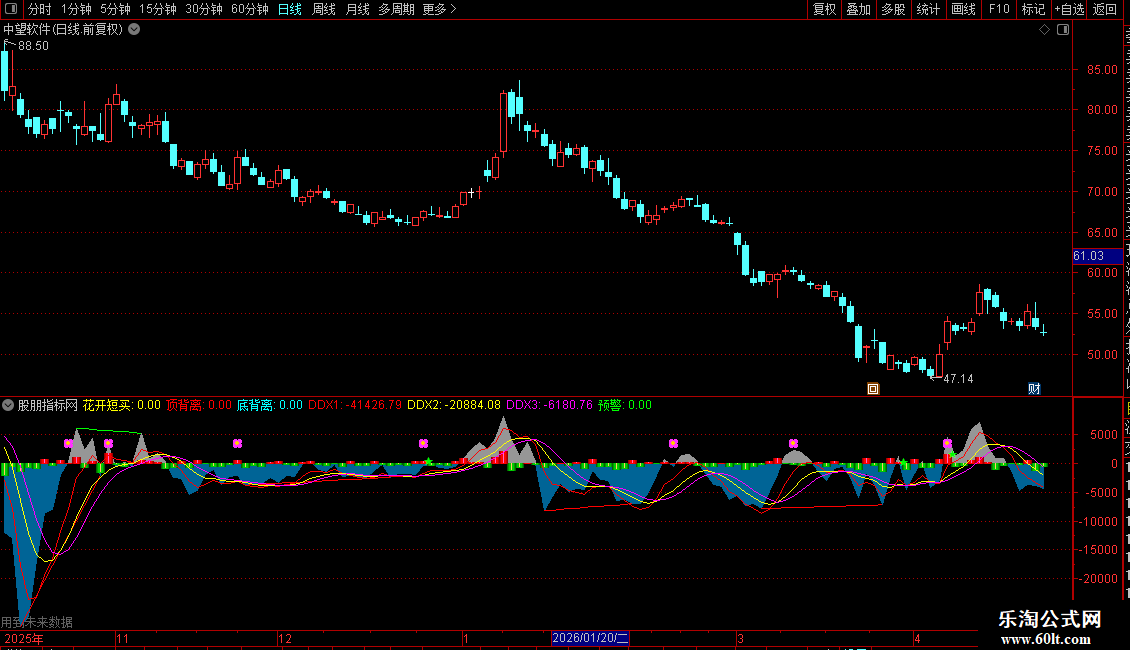The width and height of the screenshot is (1130, 650).
Task: Click the orange square info marker
Action: [x=873, y=389]
